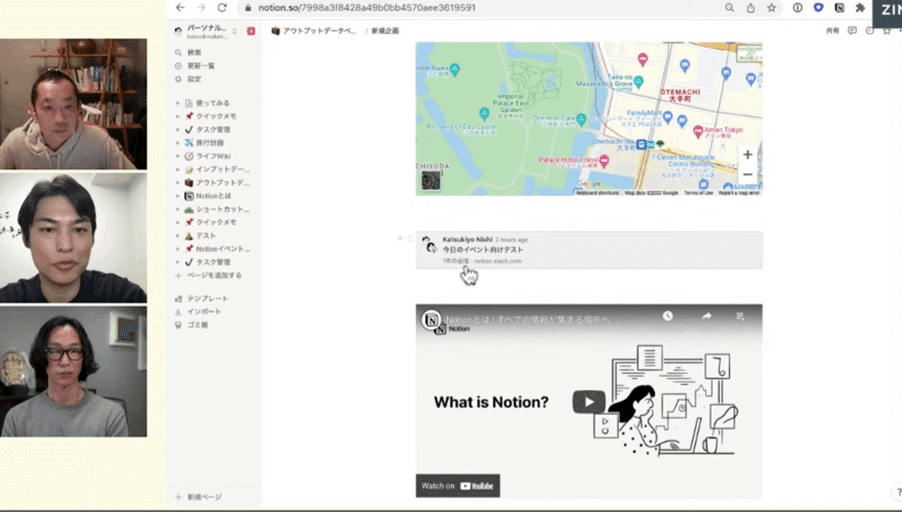Click the 共有 share button
The image size is (902, 512).
[832, 31]
